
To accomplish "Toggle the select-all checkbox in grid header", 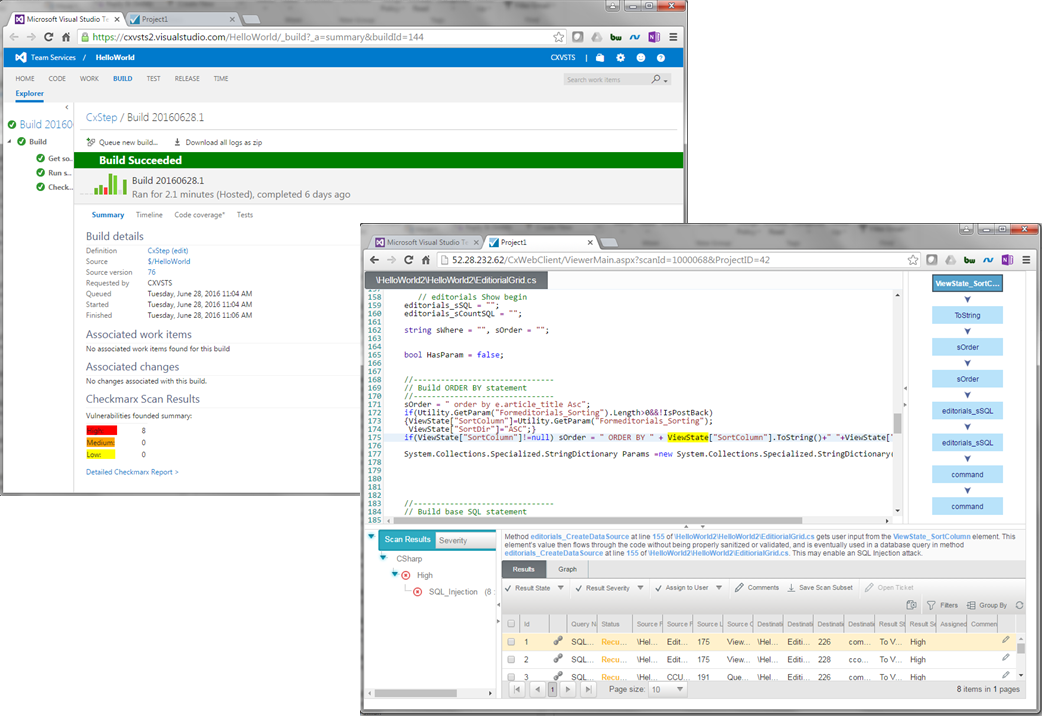I will (x=511, y=623).
